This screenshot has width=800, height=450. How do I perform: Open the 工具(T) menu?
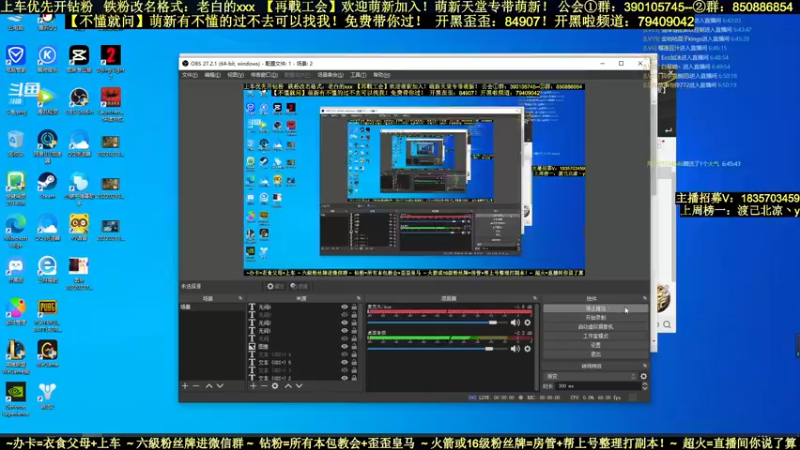click(x=358, y=75)
